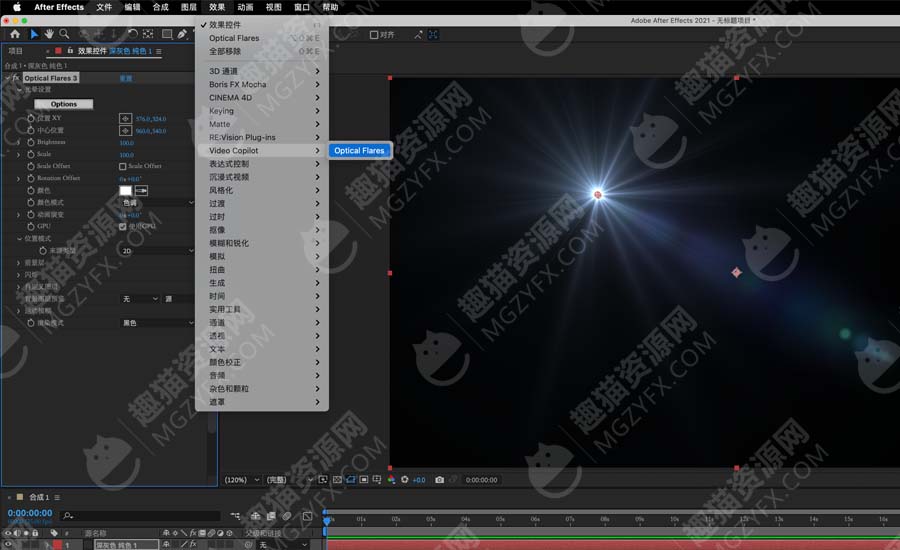This screenshot has height=550, width=900.
Task: Switch to the 项目 panel tab
Action: pyautogui.click(x=15, y=51)
